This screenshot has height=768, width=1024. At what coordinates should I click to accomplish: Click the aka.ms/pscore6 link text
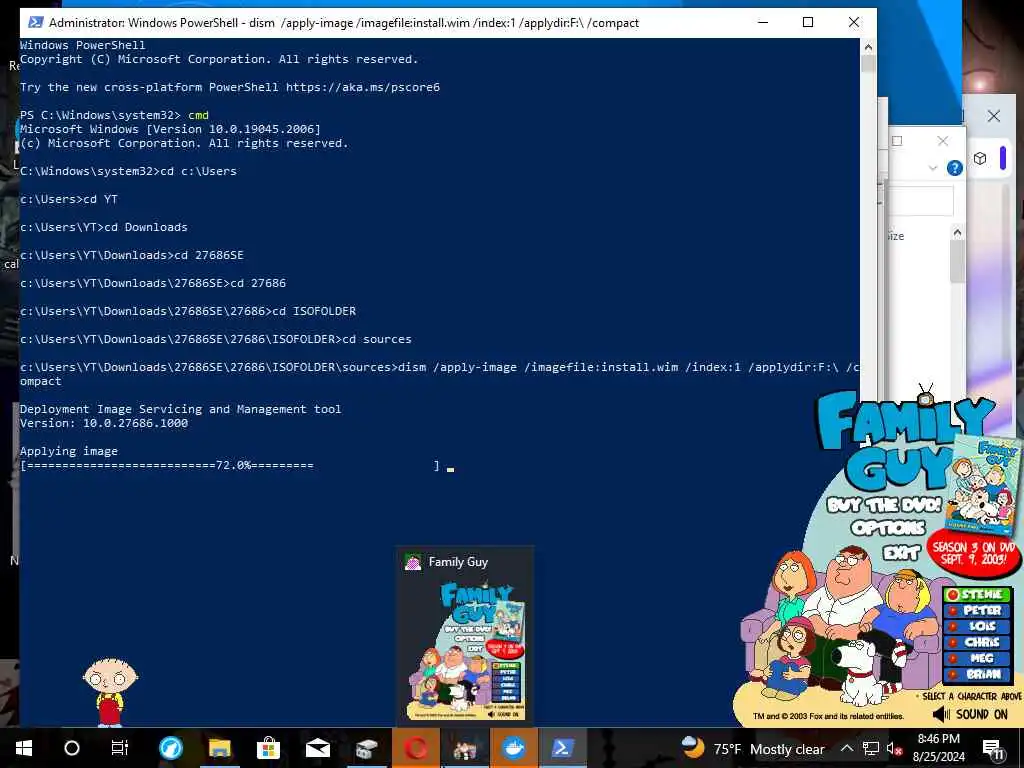(x=362, y=87)
